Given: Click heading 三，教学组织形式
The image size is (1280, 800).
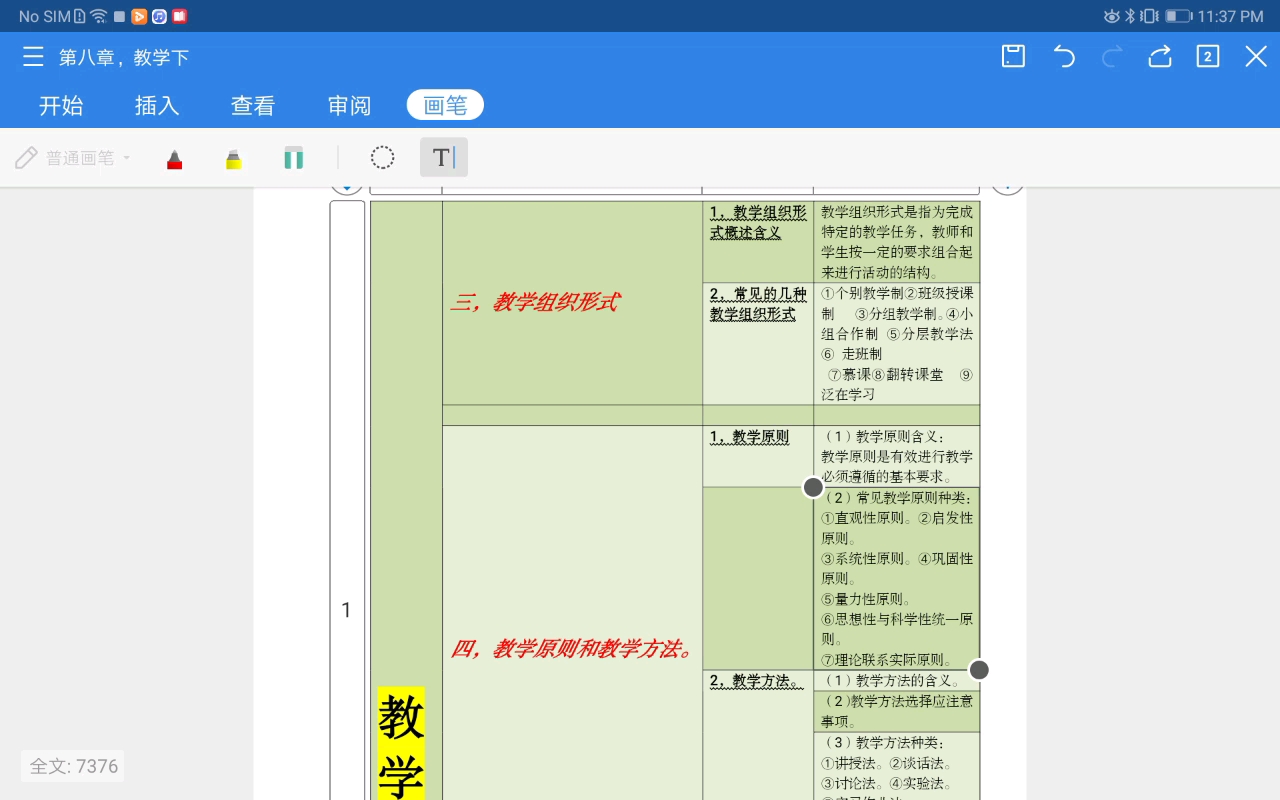Looking at the screenshot, I should pos(535,302).
